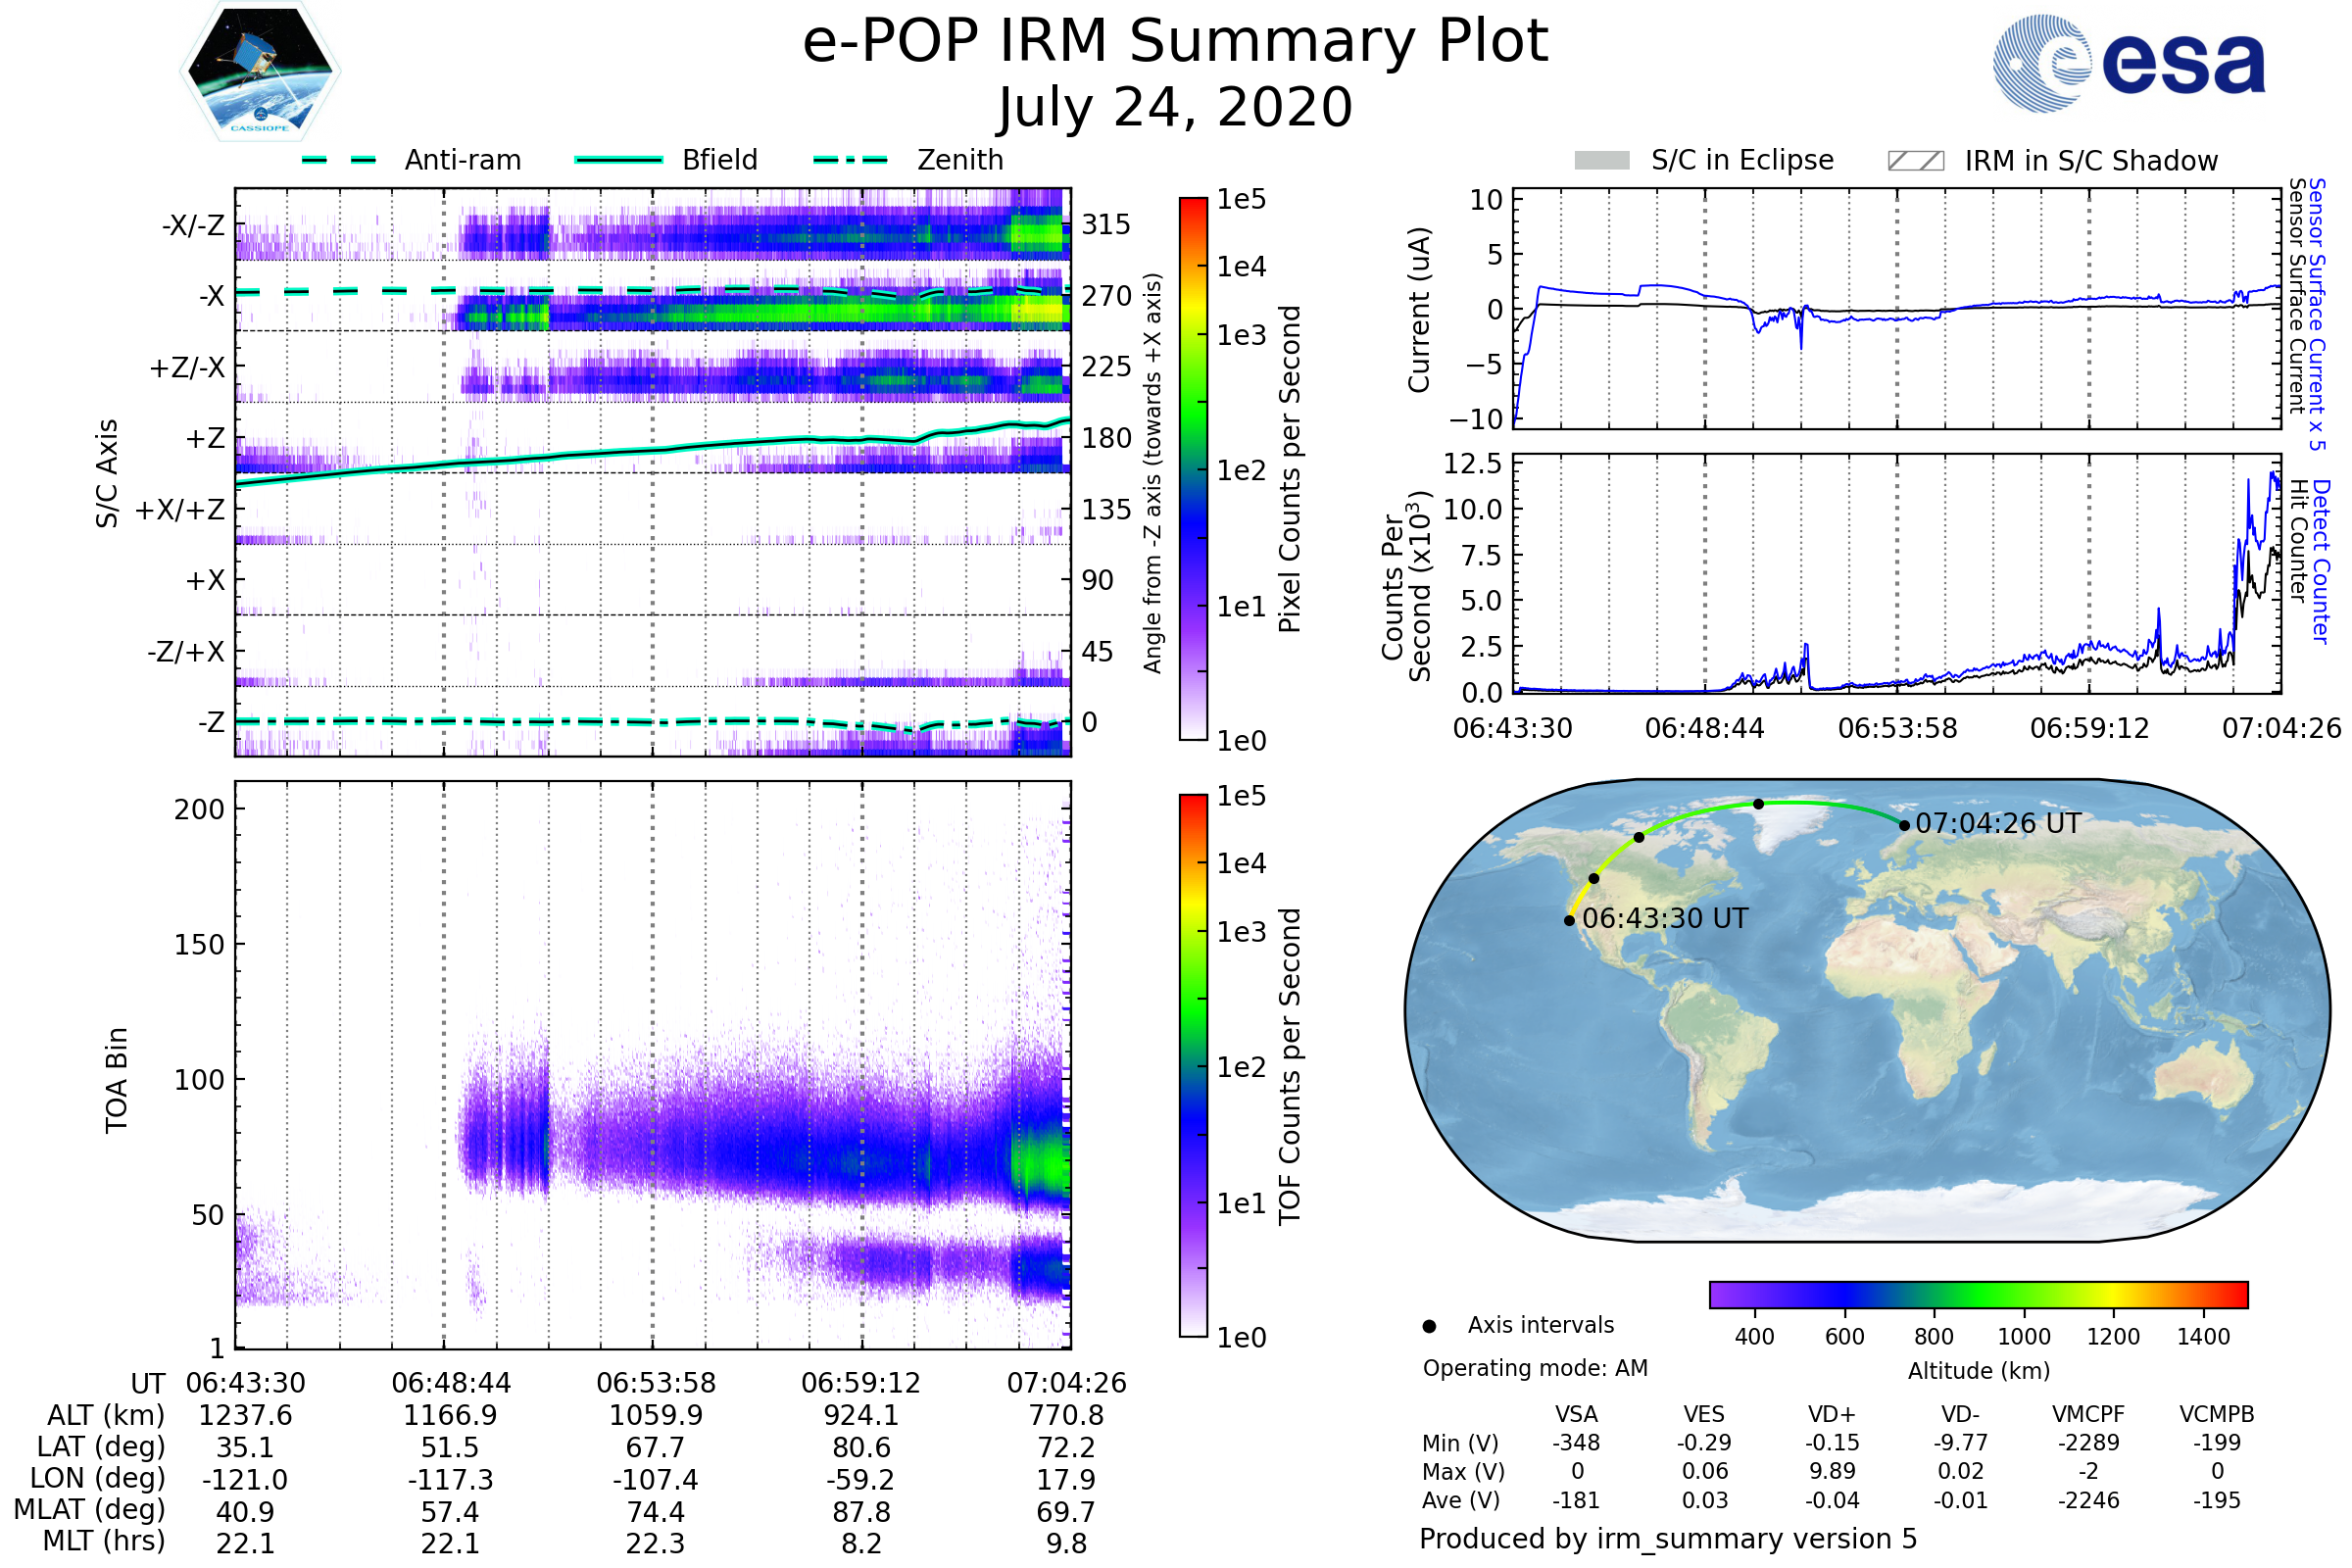Click the CASSIOPE mission hexagon logo

pyautogui.click(x=260, y=72)
